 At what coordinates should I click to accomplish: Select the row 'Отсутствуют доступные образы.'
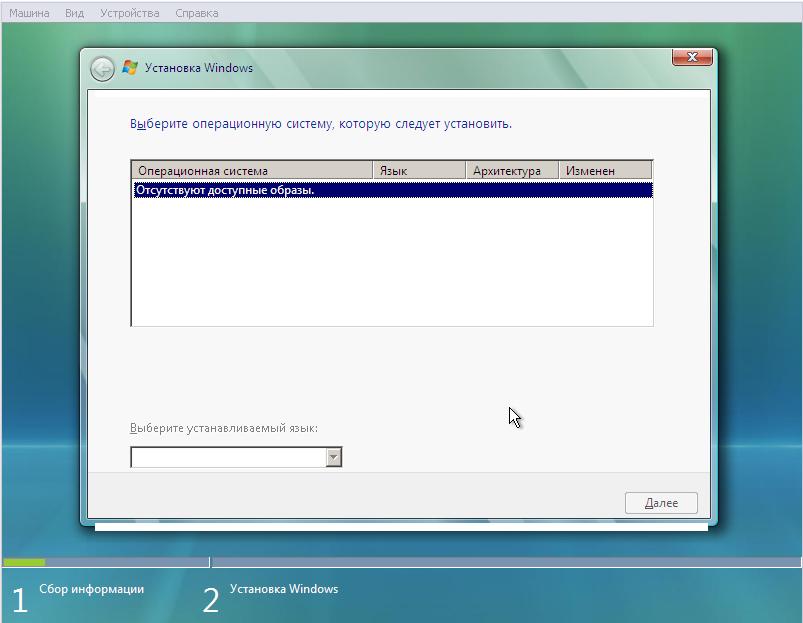393,190
